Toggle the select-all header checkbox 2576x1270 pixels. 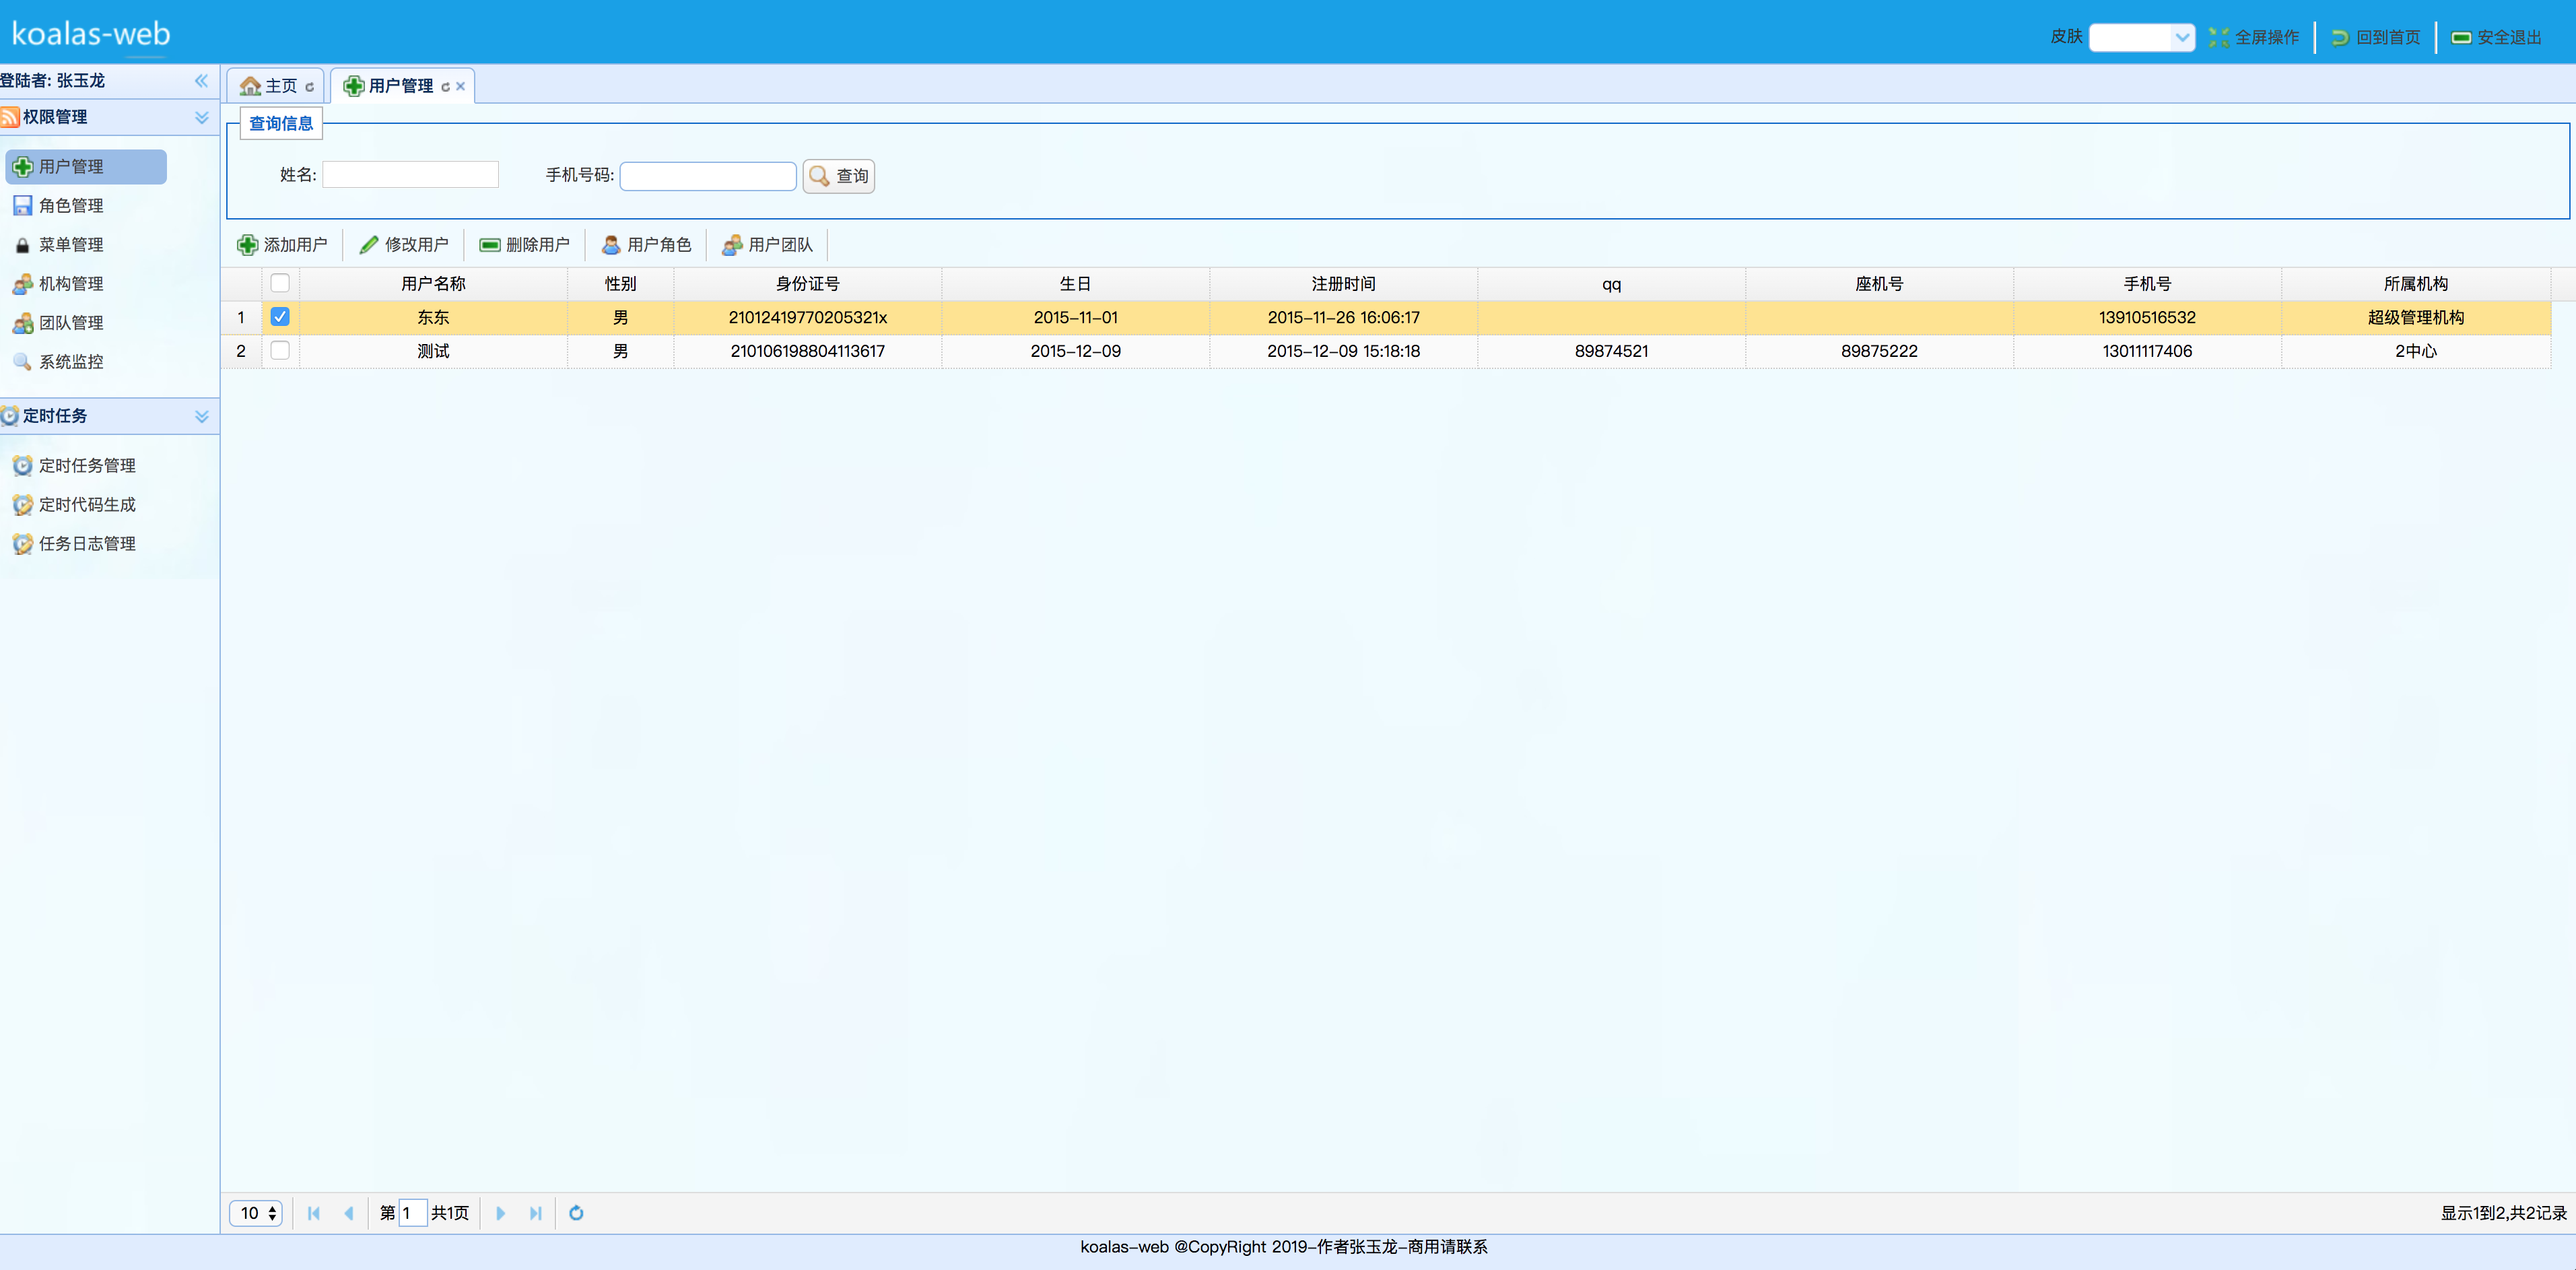click(x=280, y=283)
